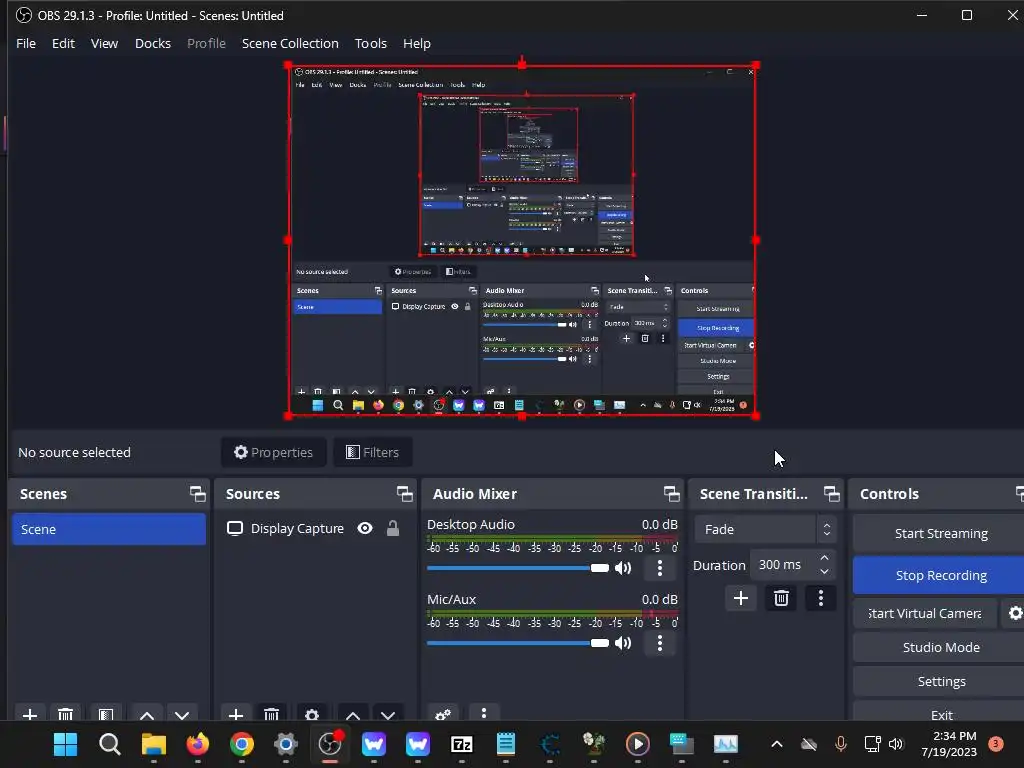Move source up in Sources toolbar
Viewport: 1024px width, 768px height.
[353, 714]
